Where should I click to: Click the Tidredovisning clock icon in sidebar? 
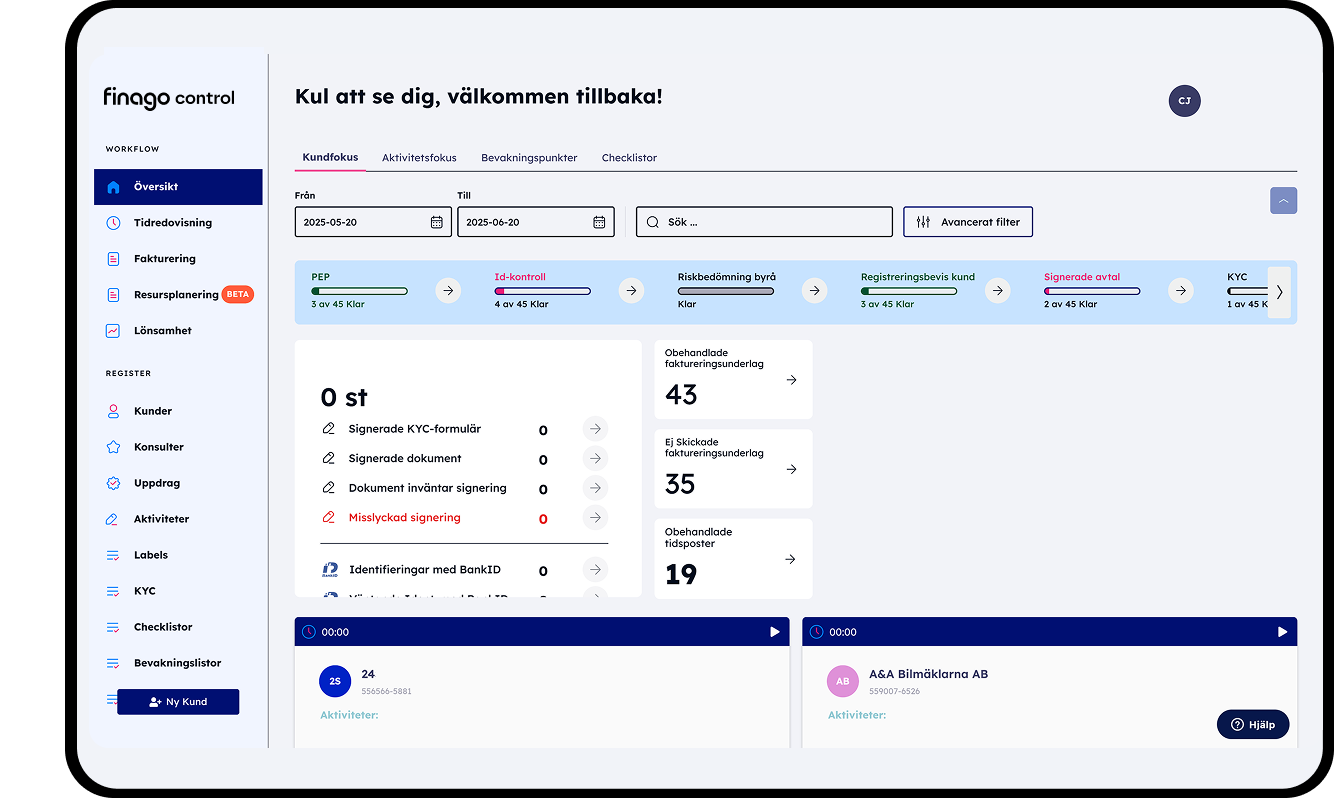point(113,223)
